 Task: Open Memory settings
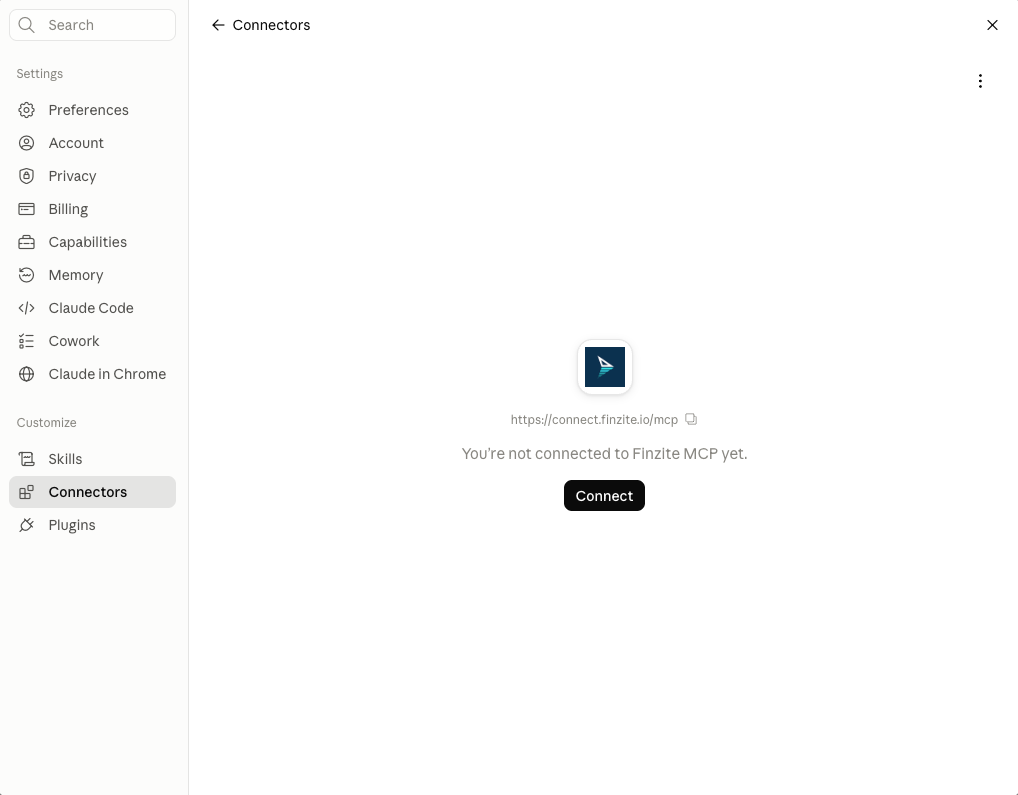tap(92, 275)
